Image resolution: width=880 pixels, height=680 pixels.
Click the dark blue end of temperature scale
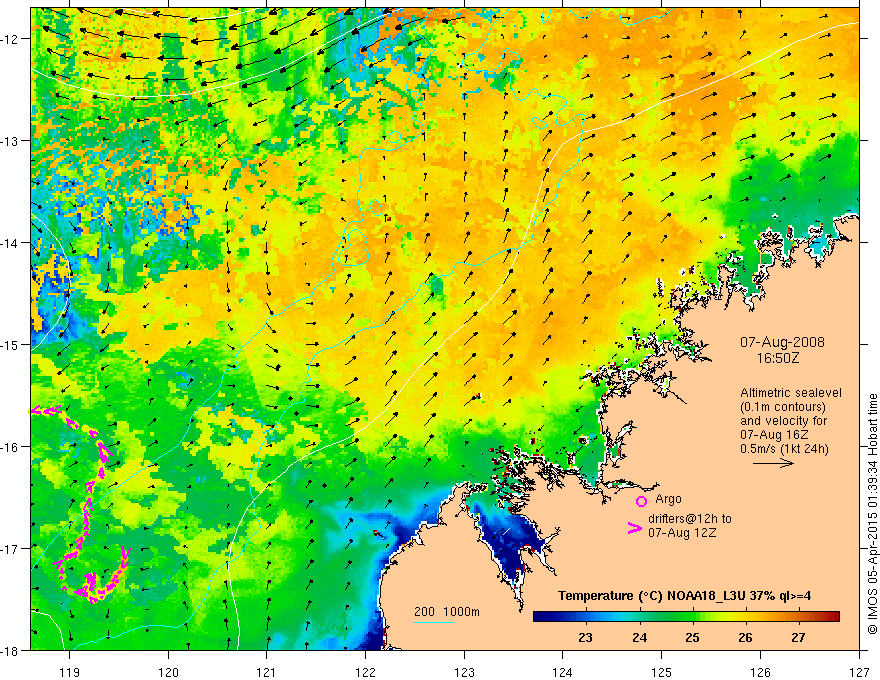pos(540,616)
